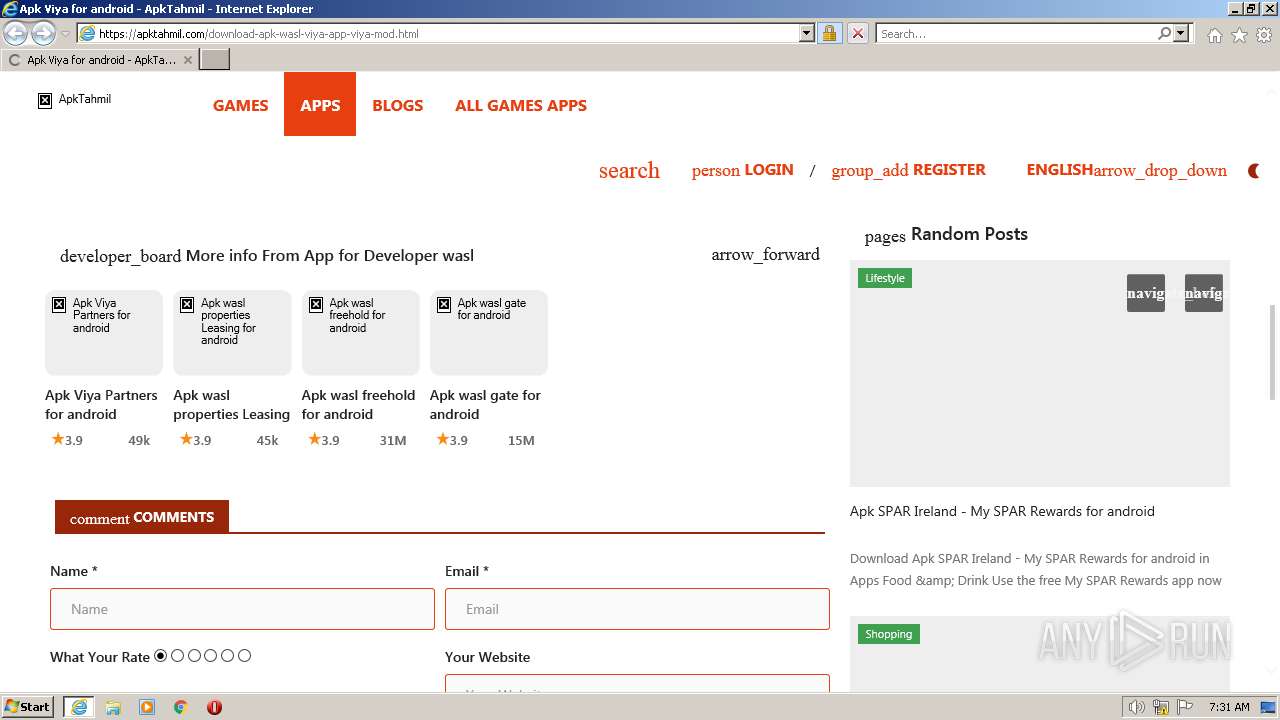Click the Shopping category badge
The width and height of the screenshot is (1280, 720).
click(x=889, y=634)
